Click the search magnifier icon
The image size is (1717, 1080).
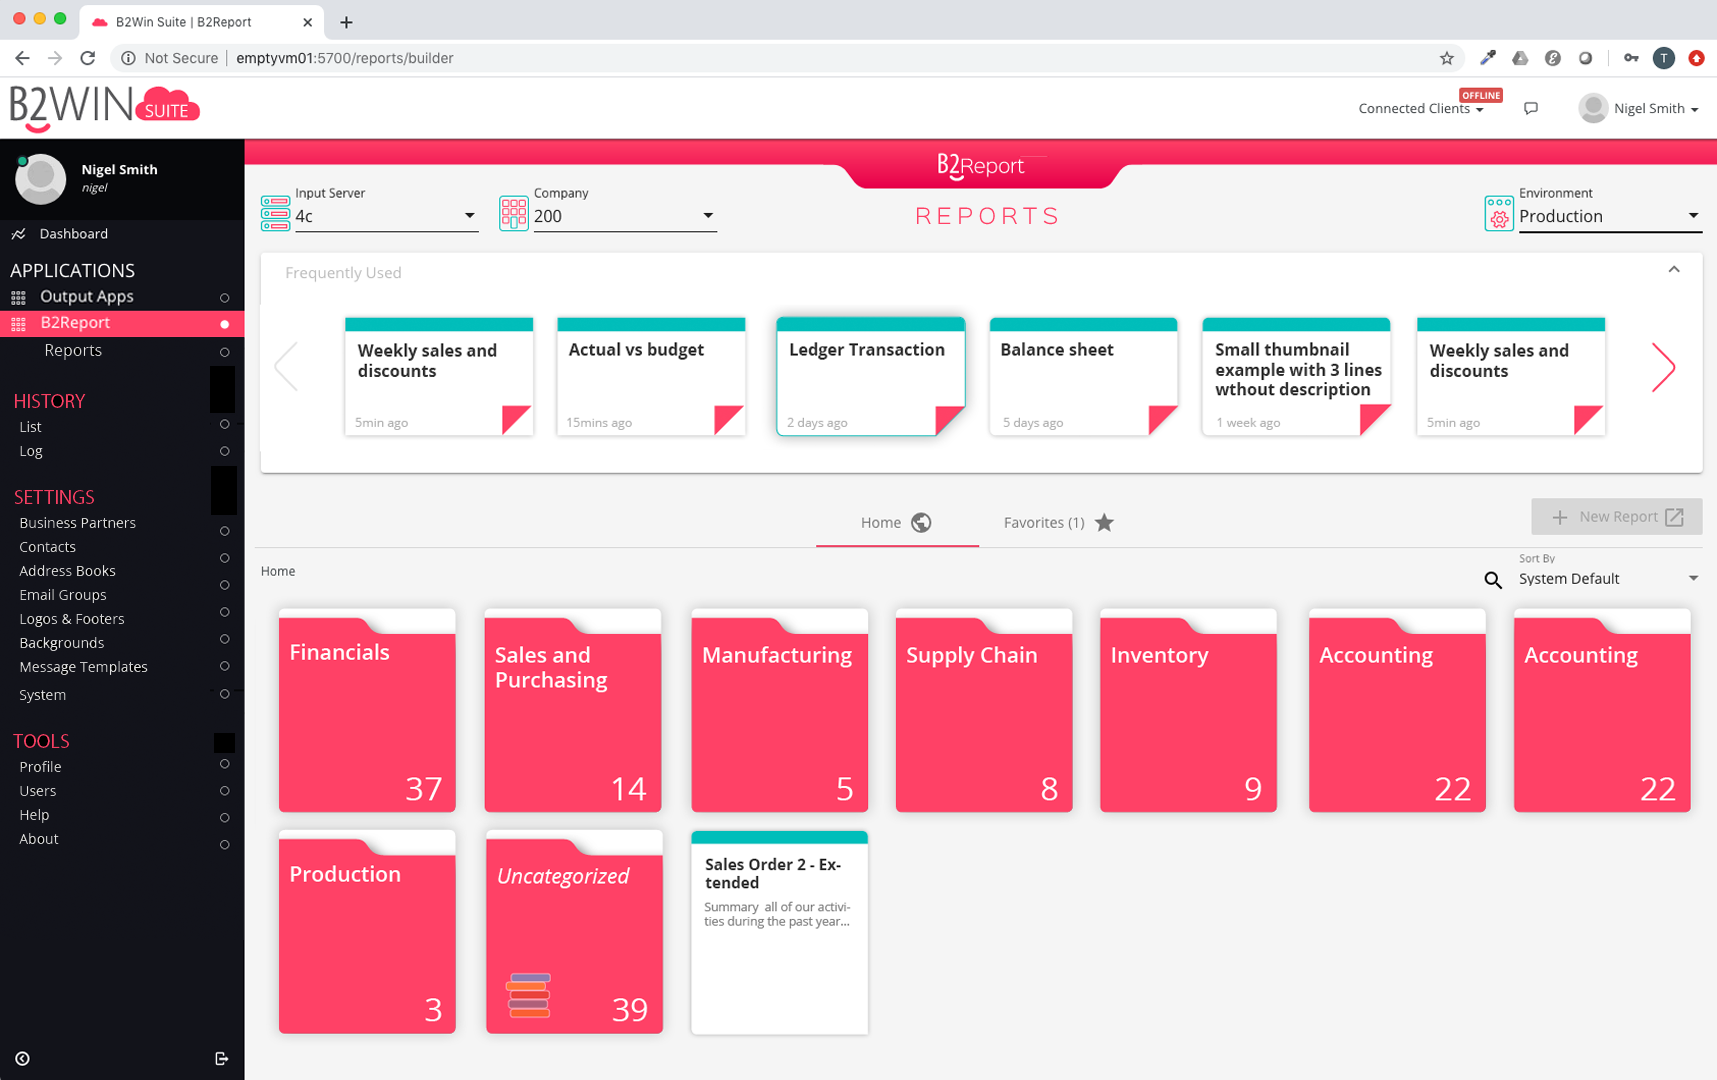coord(1493,580)
